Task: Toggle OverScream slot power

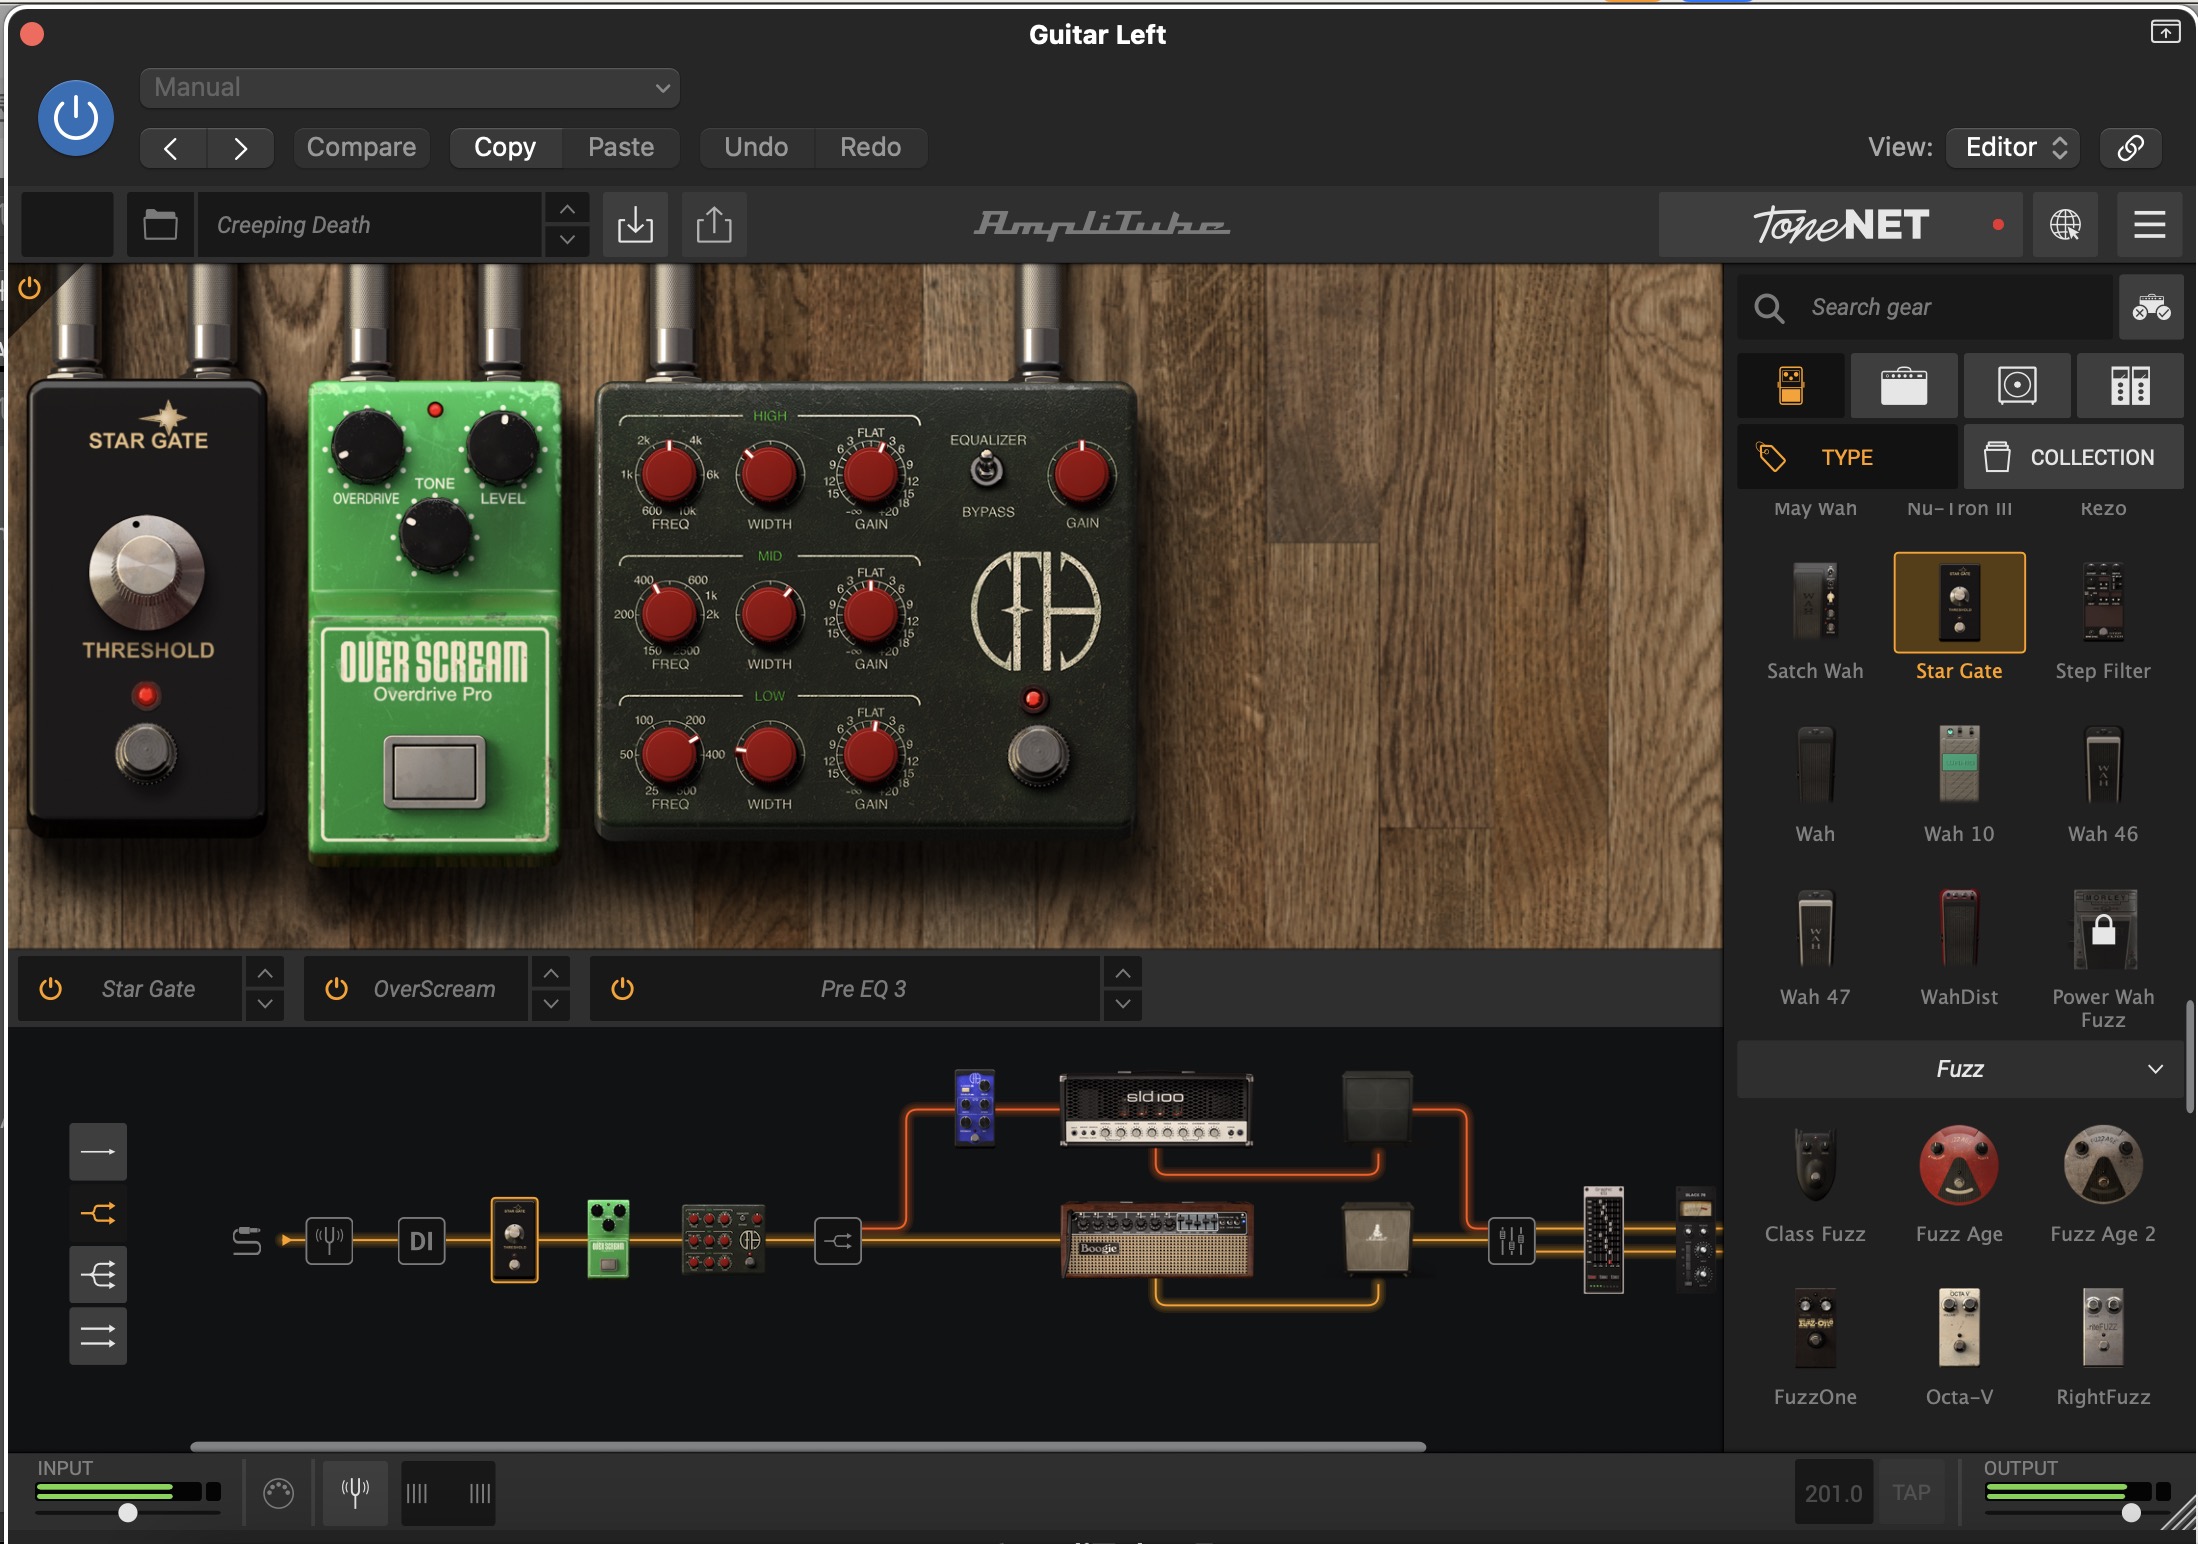Action: (336, 989)
